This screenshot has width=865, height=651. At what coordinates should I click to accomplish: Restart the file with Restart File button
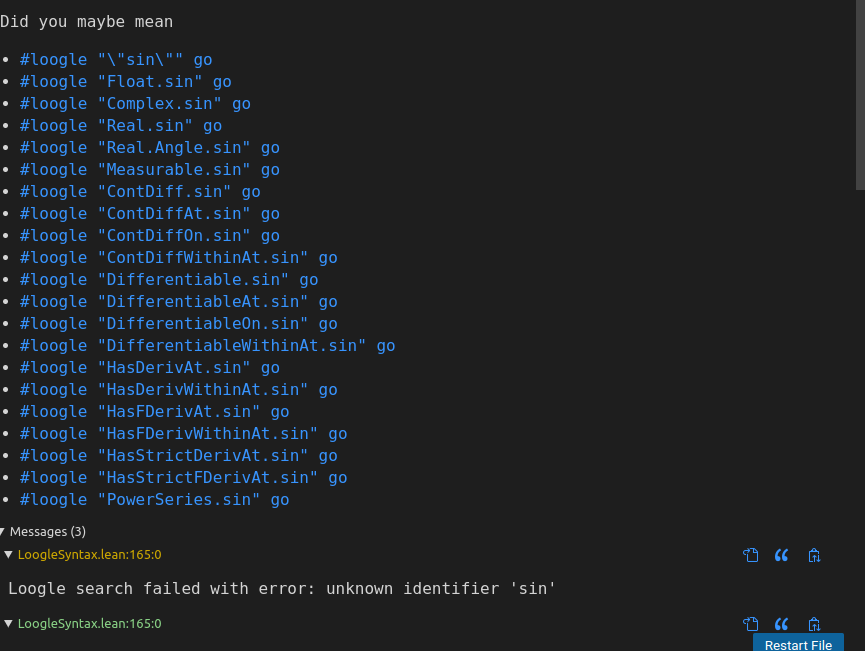click(798, 643)
